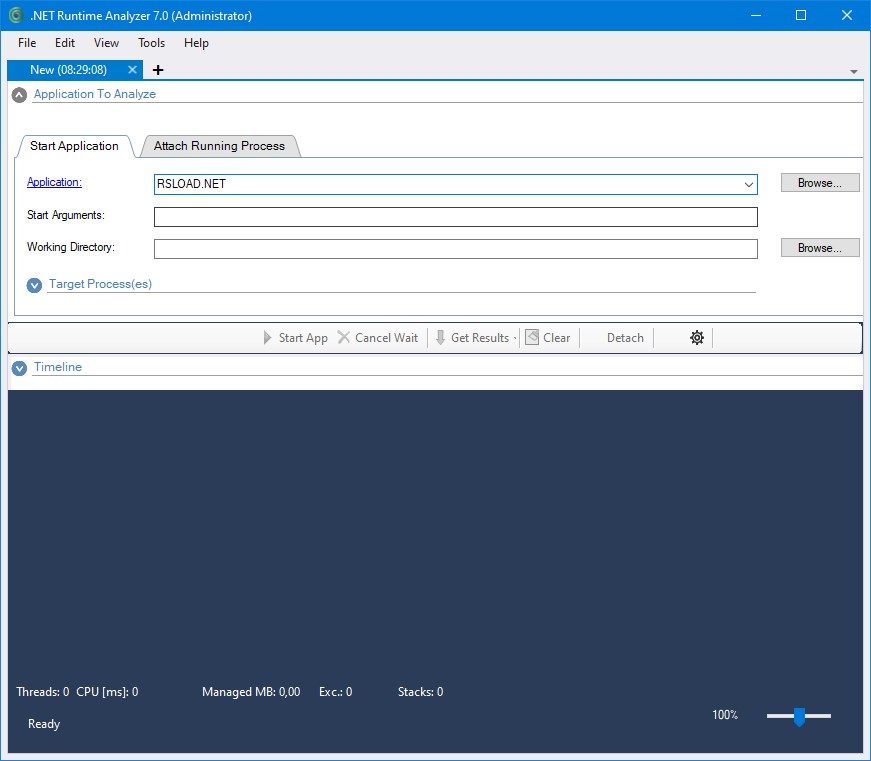Open a new analysis tab with the plus icon

click(156, 70)
